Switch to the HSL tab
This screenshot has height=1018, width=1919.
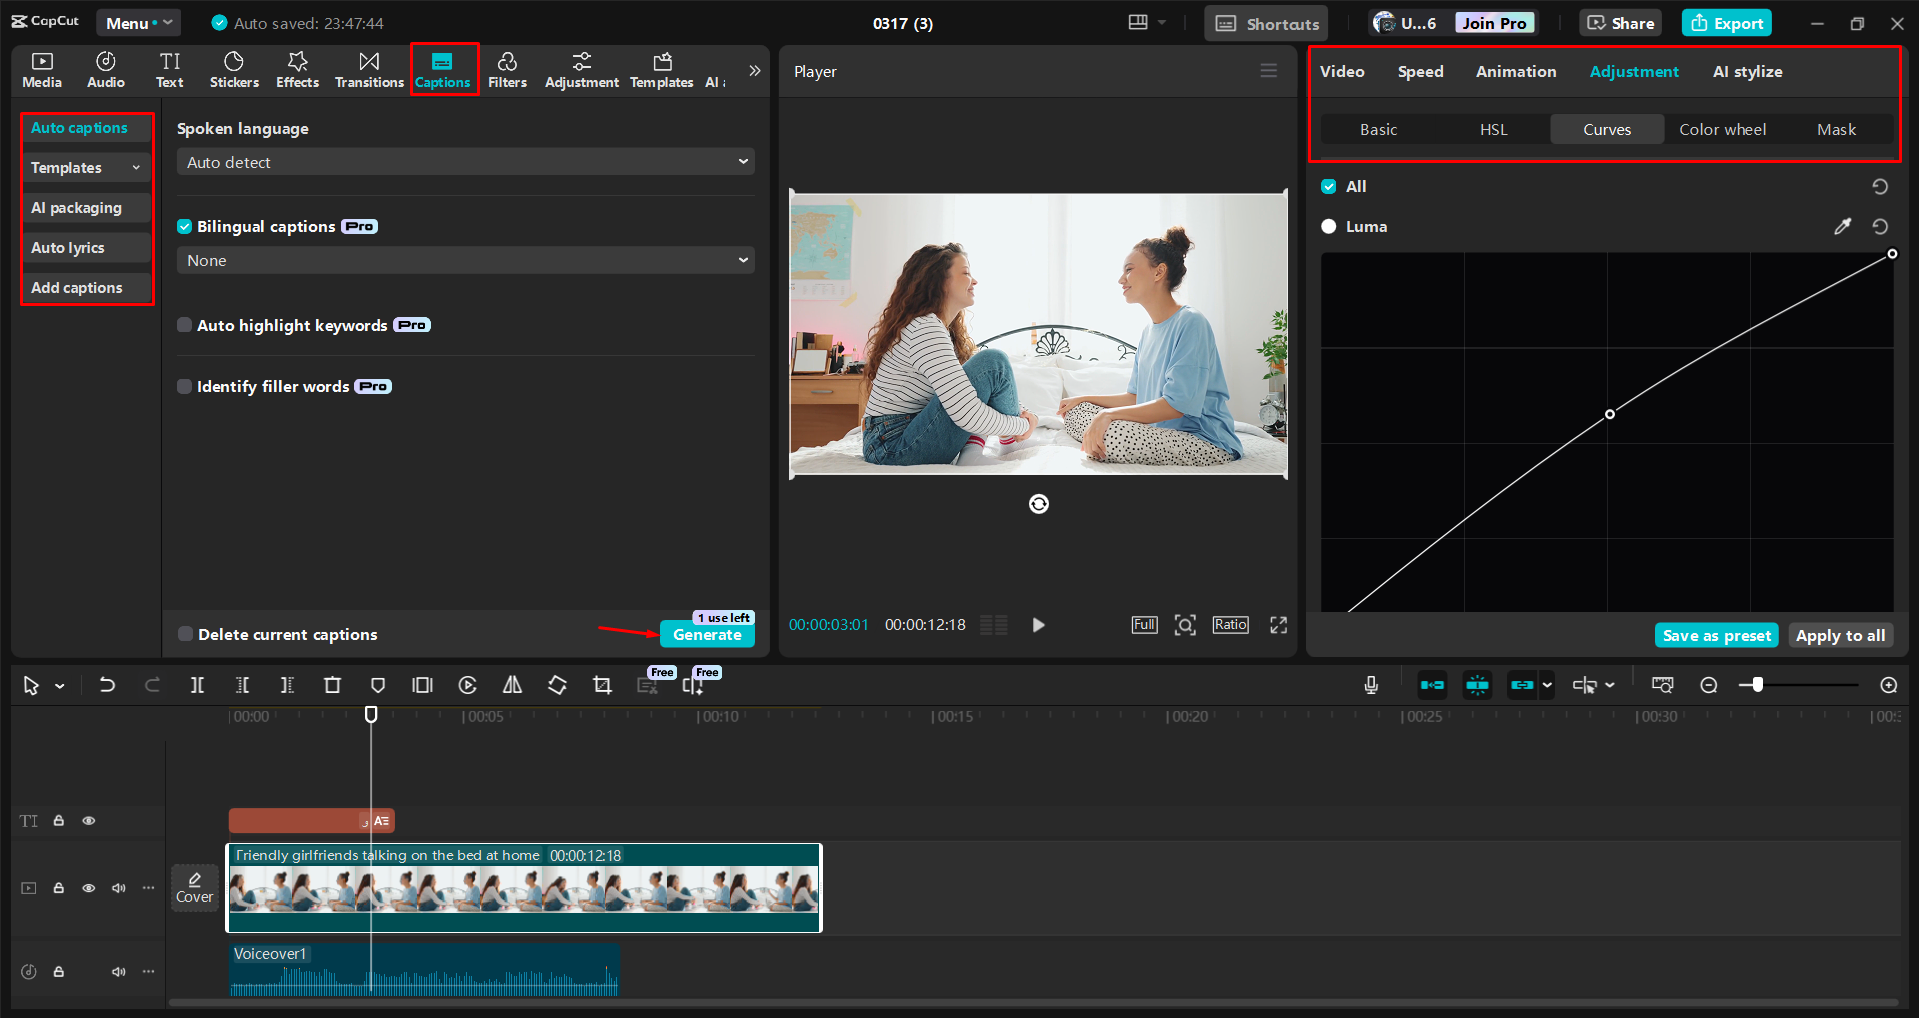(x=1493, y=129)
